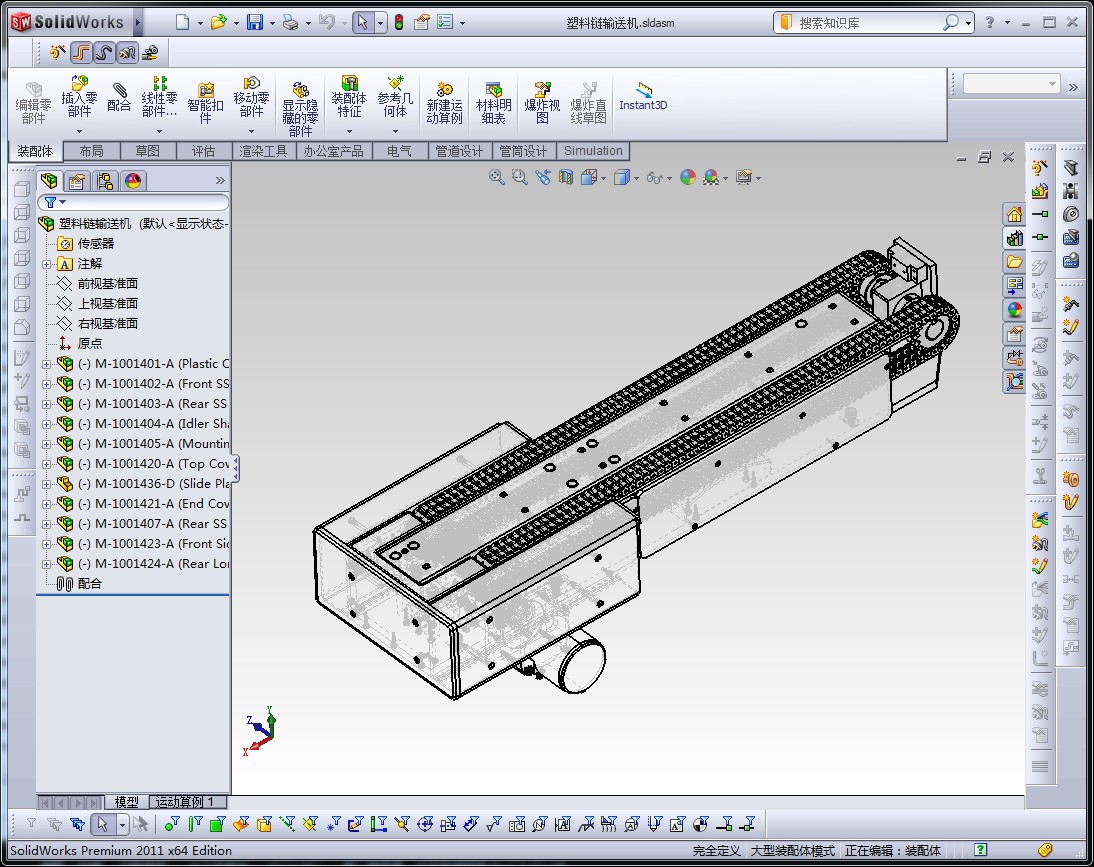Click 爆炸直线草图 explode line sketch
The image size is (1094, 867).
click(x=588, y=103)
